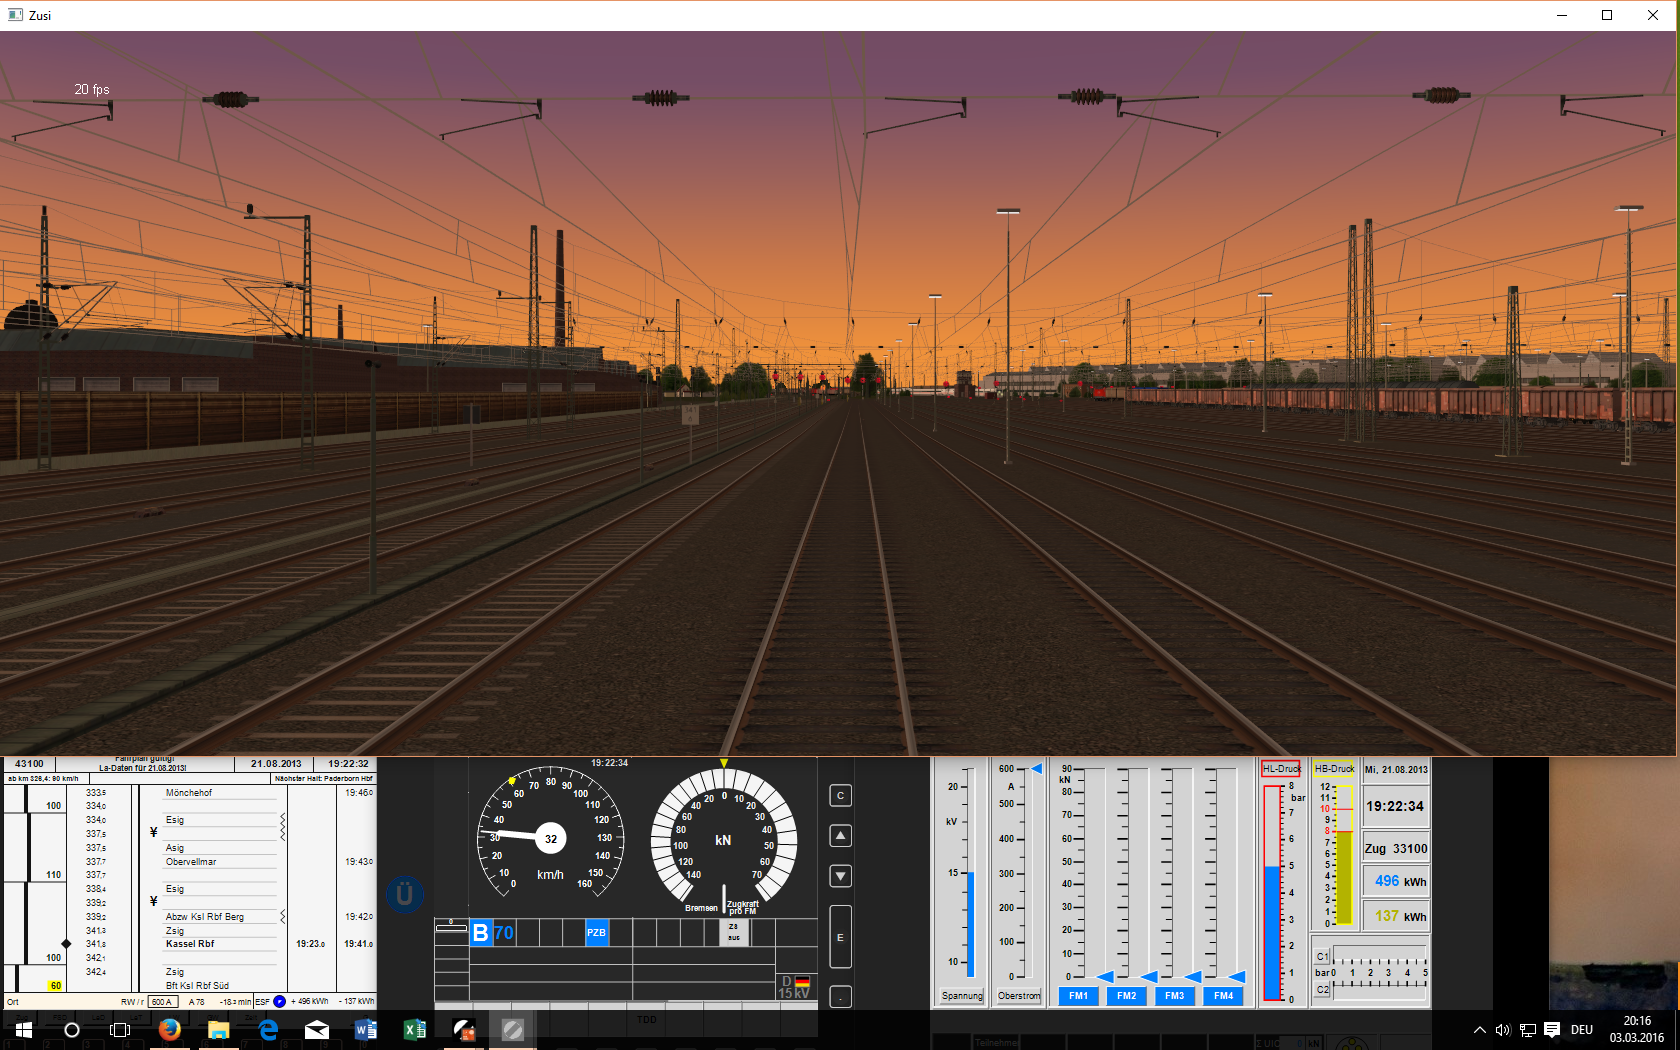Click the blue B indicator lamp

481,933
